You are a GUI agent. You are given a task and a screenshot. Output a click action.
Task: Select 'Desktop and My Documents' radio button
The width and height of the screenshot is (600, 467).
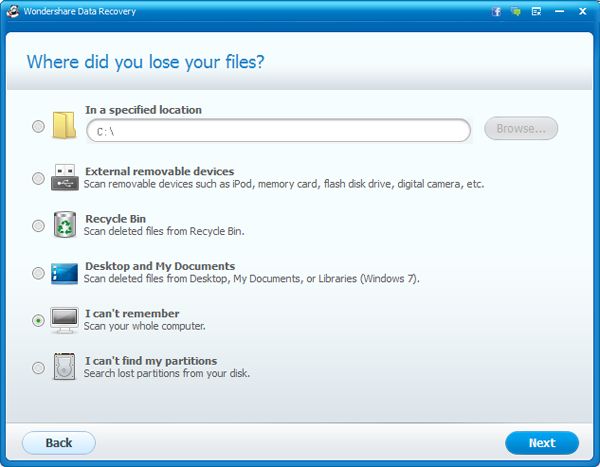38,273
